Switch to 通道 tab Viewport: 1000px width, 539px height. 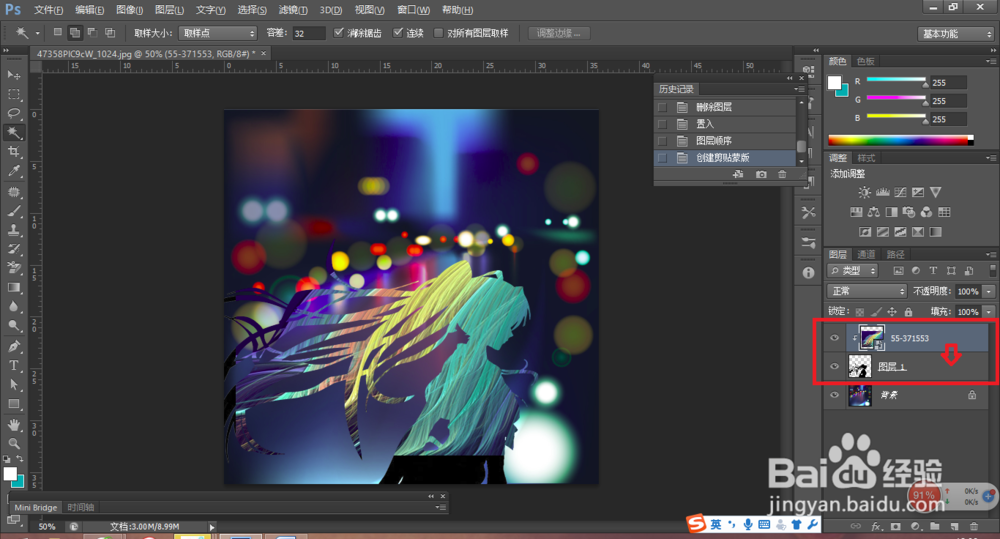(865, 255)
